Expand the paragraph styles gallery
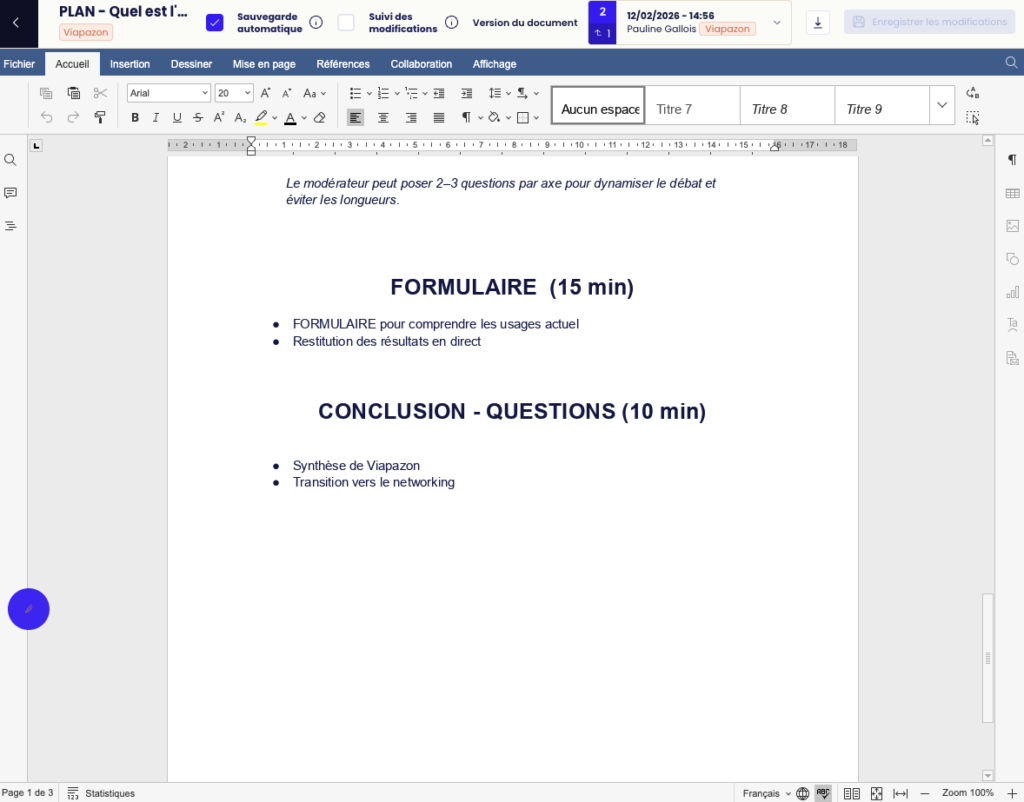The image size is (1024, 802). [941, 105]
